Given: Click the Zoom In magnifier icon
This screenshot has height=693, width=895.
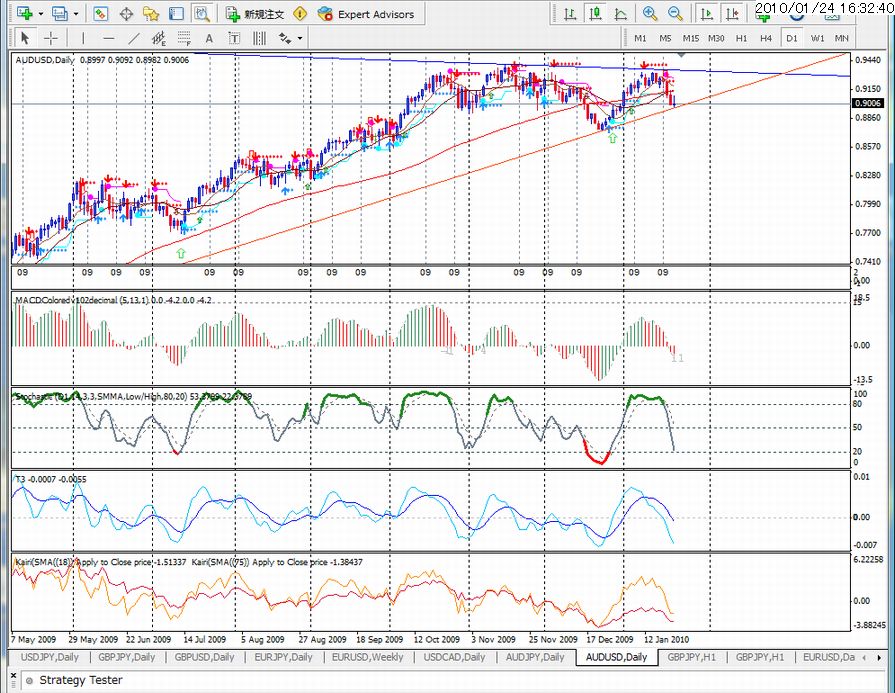Looking at the screenshot, I should pos(650,14).
